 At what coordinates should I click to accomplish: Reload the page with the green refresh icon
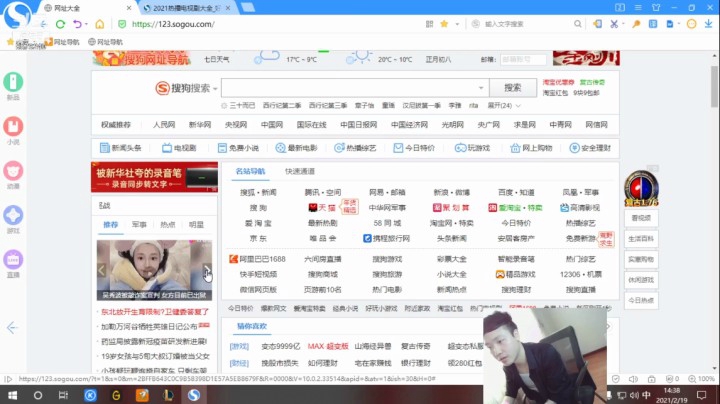point(60,24)
